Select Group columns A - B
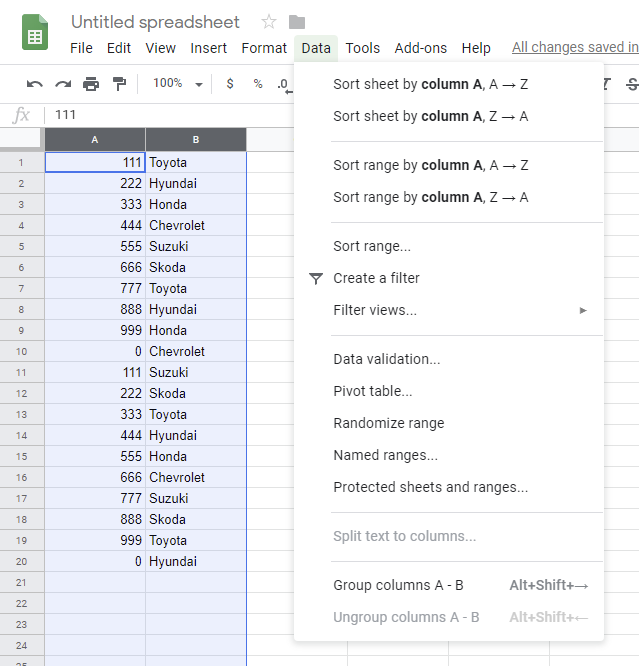Viewport: 639px width, 666px height. click(x=449, y=585)
